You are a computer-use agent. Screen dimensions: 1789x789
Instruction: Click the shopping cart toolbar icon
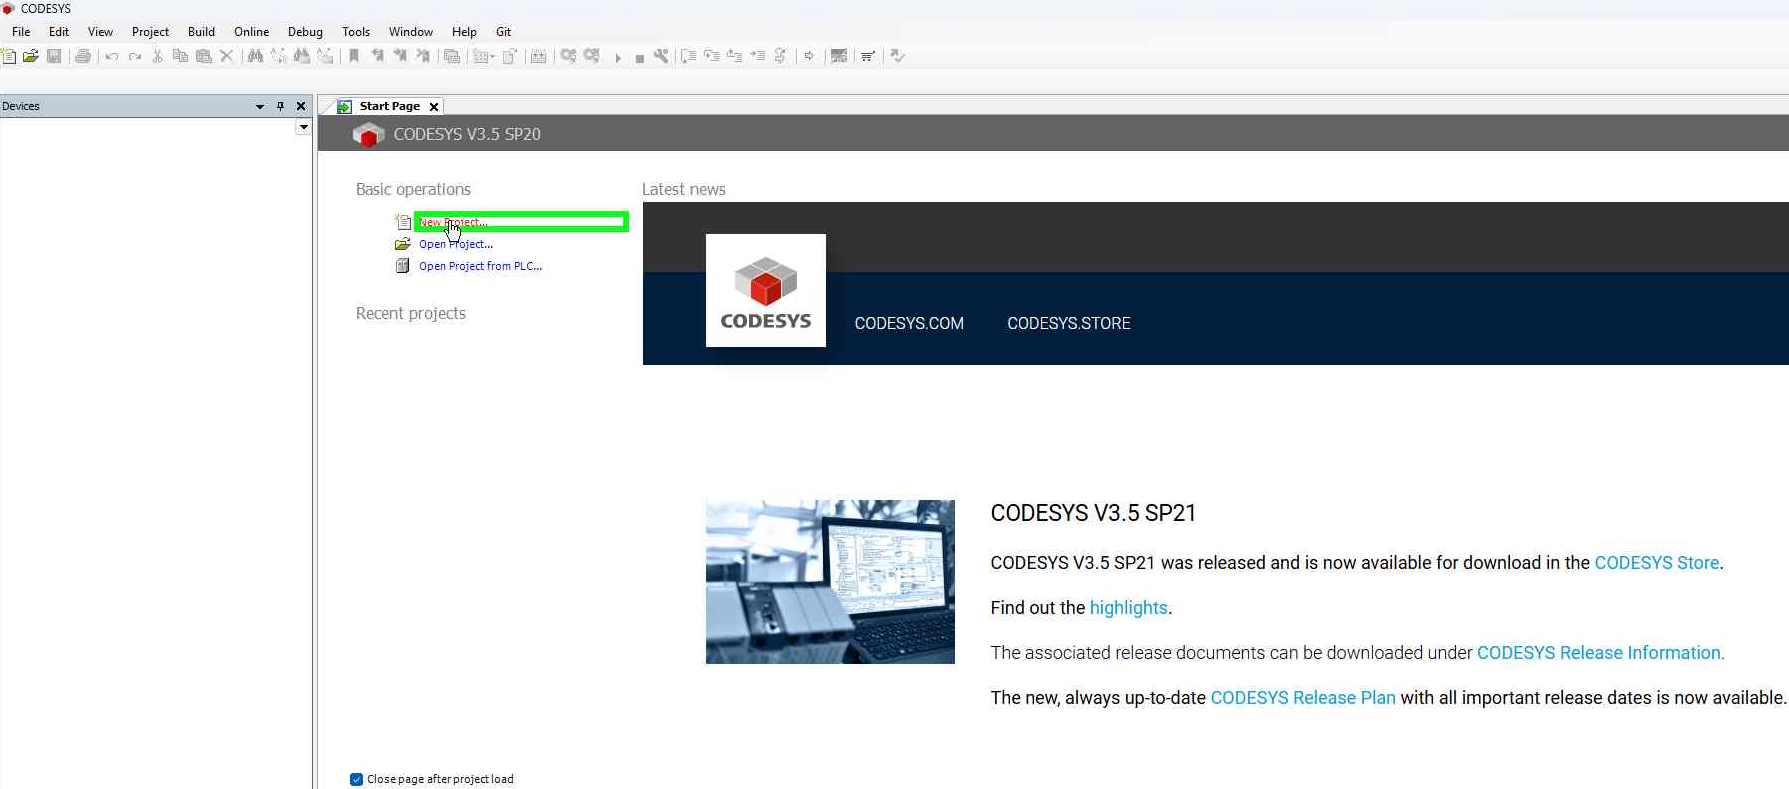(868, 56)
